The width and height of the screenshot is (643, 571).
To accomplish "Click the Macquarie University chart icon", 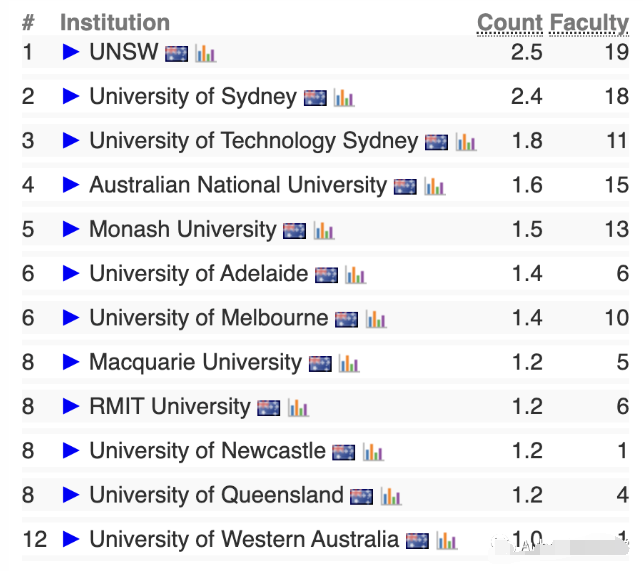I will point(348,364).
